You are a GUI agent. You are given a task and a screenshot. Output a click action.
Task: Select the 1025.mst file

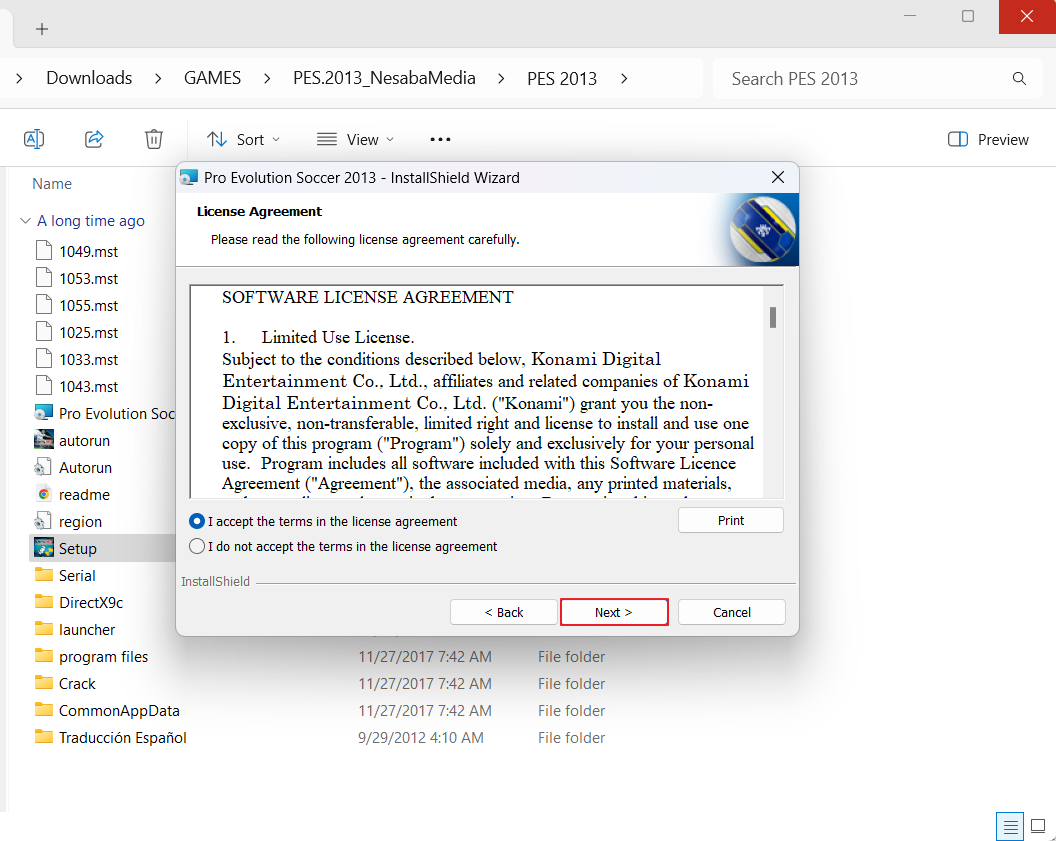coord(88,332)
